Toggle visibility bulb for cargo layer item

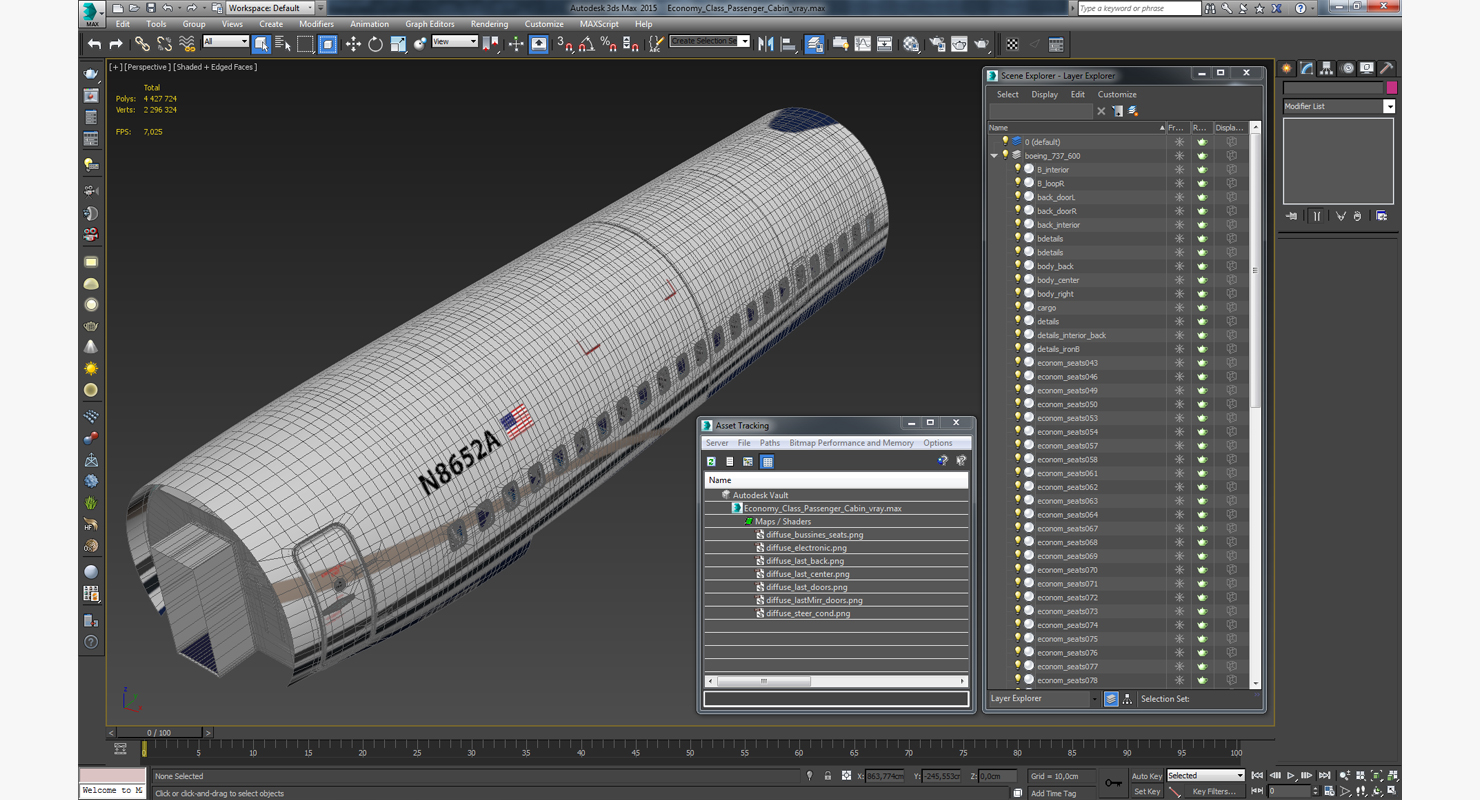1018,307
